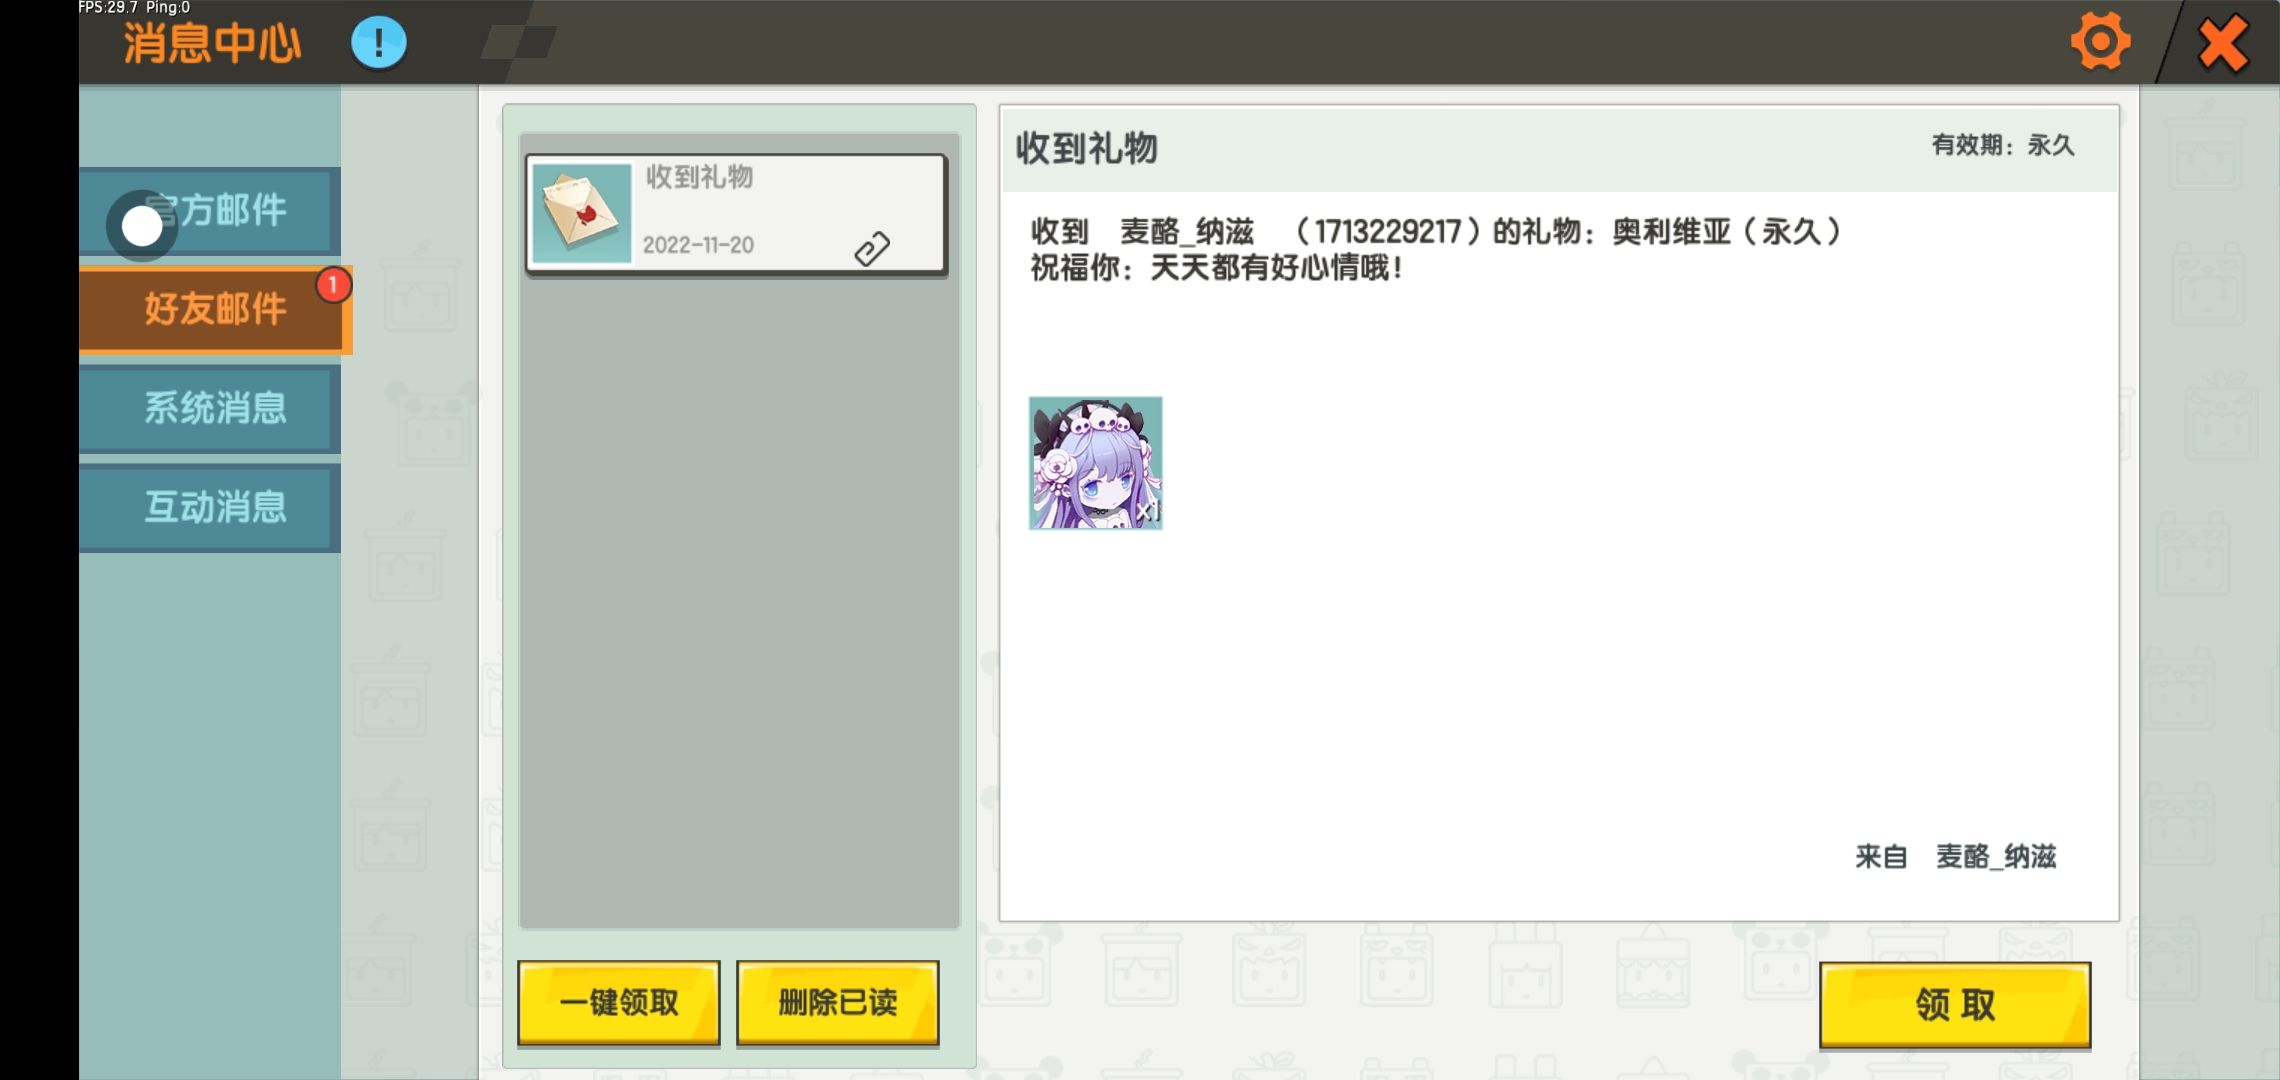This screenshot has height=1080, width=2280.
Task: Click the red notification badge on 好友邮件
Action: click(333, 285)
